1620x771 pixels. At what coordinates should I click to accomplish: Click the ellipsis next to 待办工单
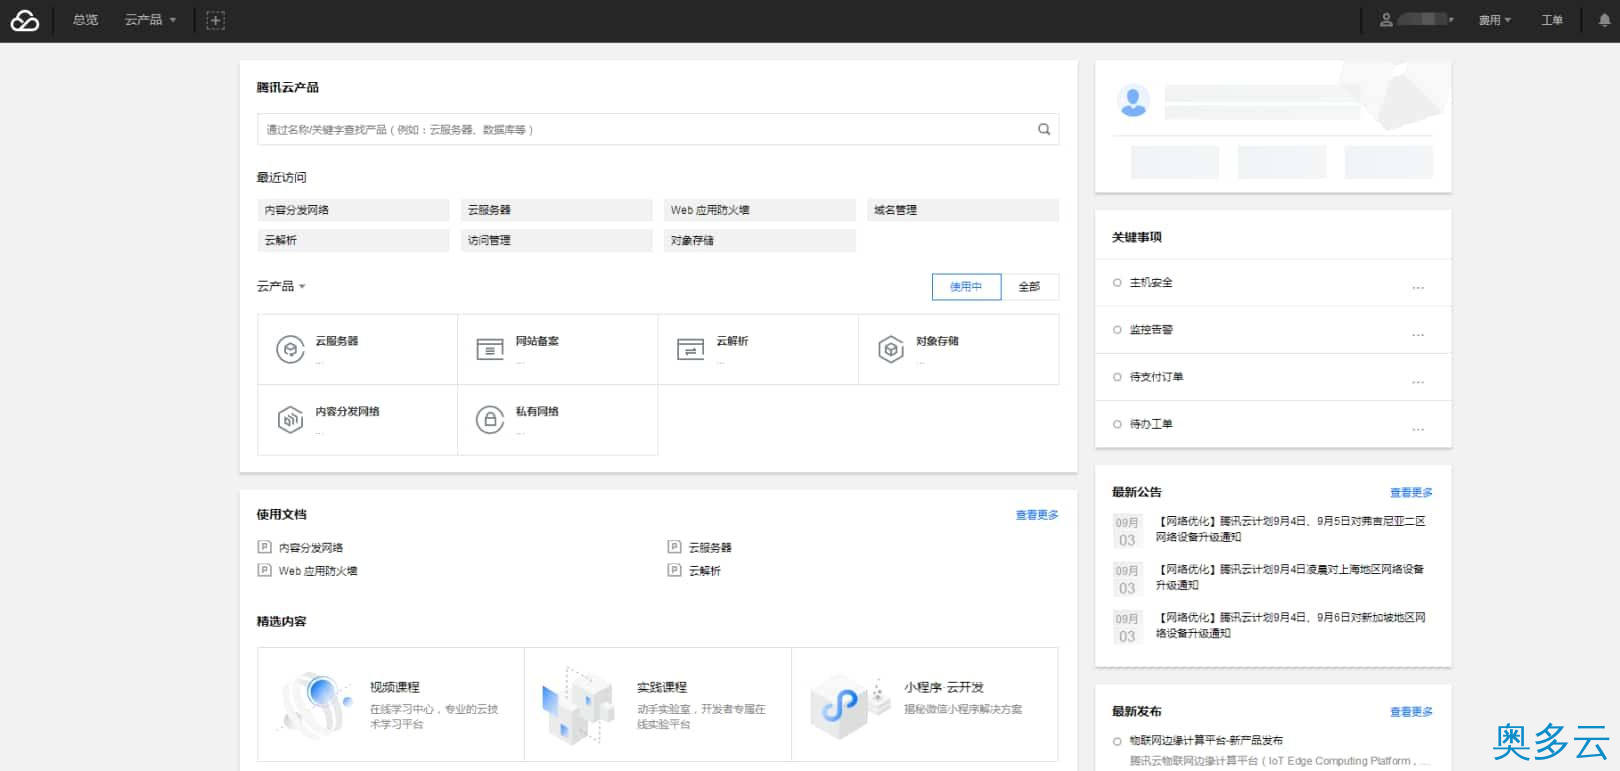(x=1418, y=428)
